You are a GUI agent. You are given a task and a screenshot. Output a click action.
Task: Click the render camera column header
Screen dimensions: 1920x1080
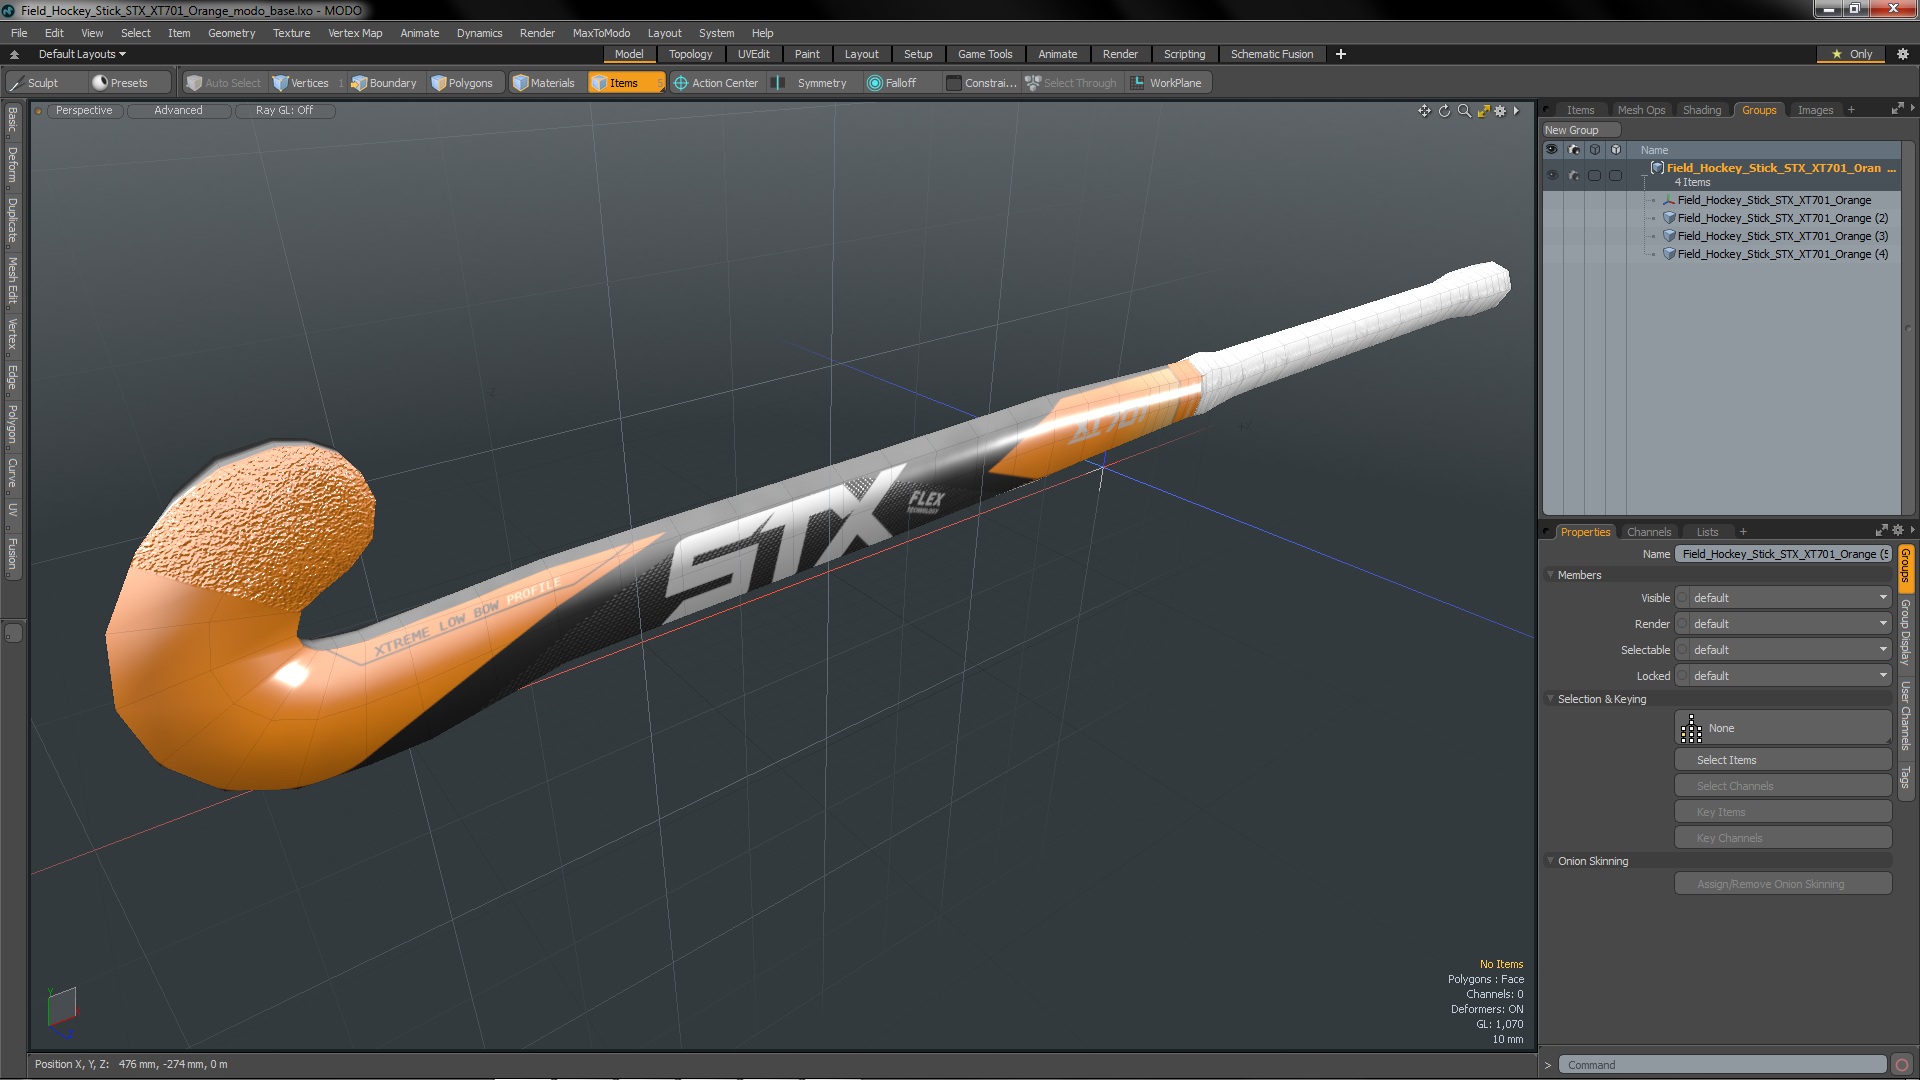click(x=1574, y=150)
